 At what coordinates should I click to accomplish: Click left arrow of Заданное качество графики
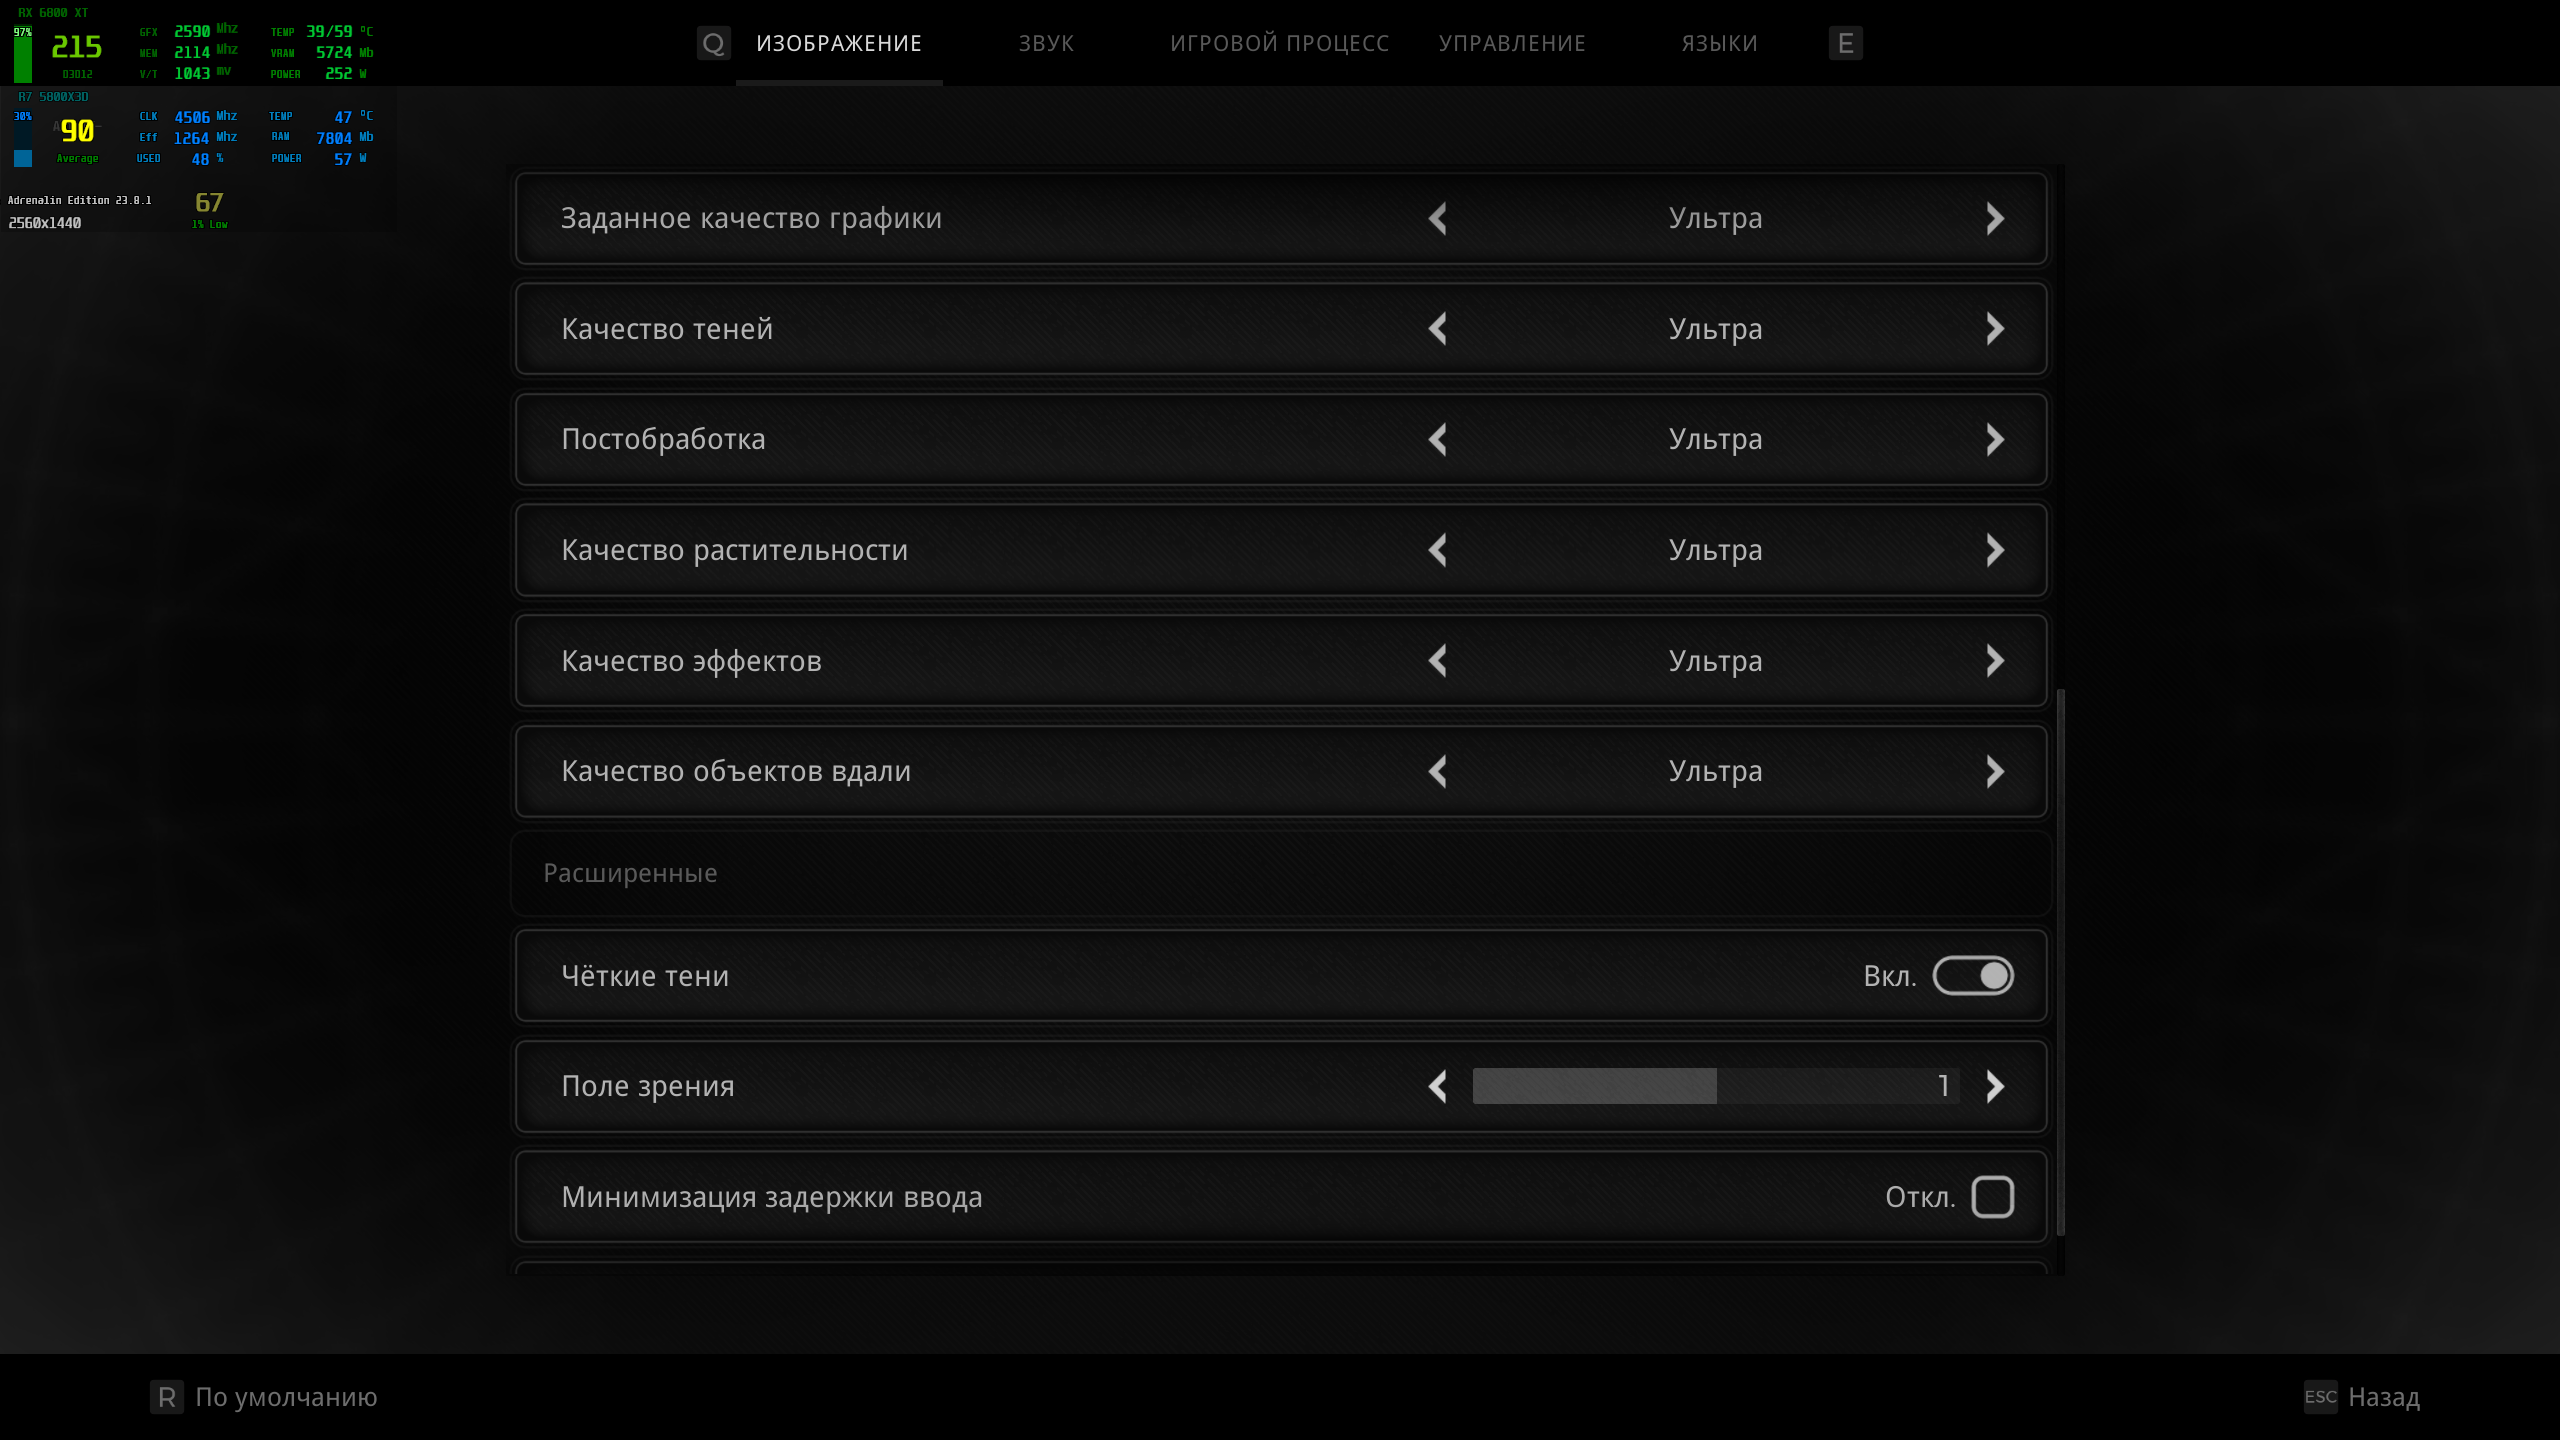tap(1438, 219)
